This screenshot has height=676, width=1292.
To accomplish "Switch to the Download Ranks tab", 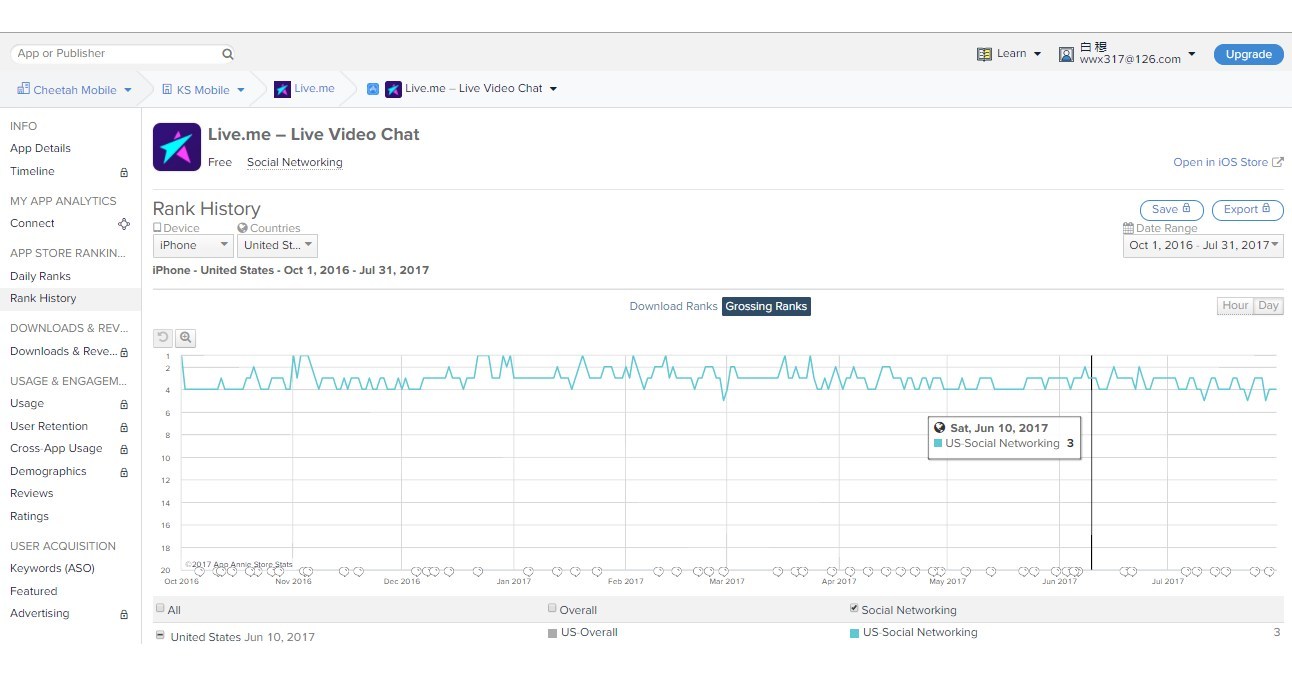I will [673, 306].
